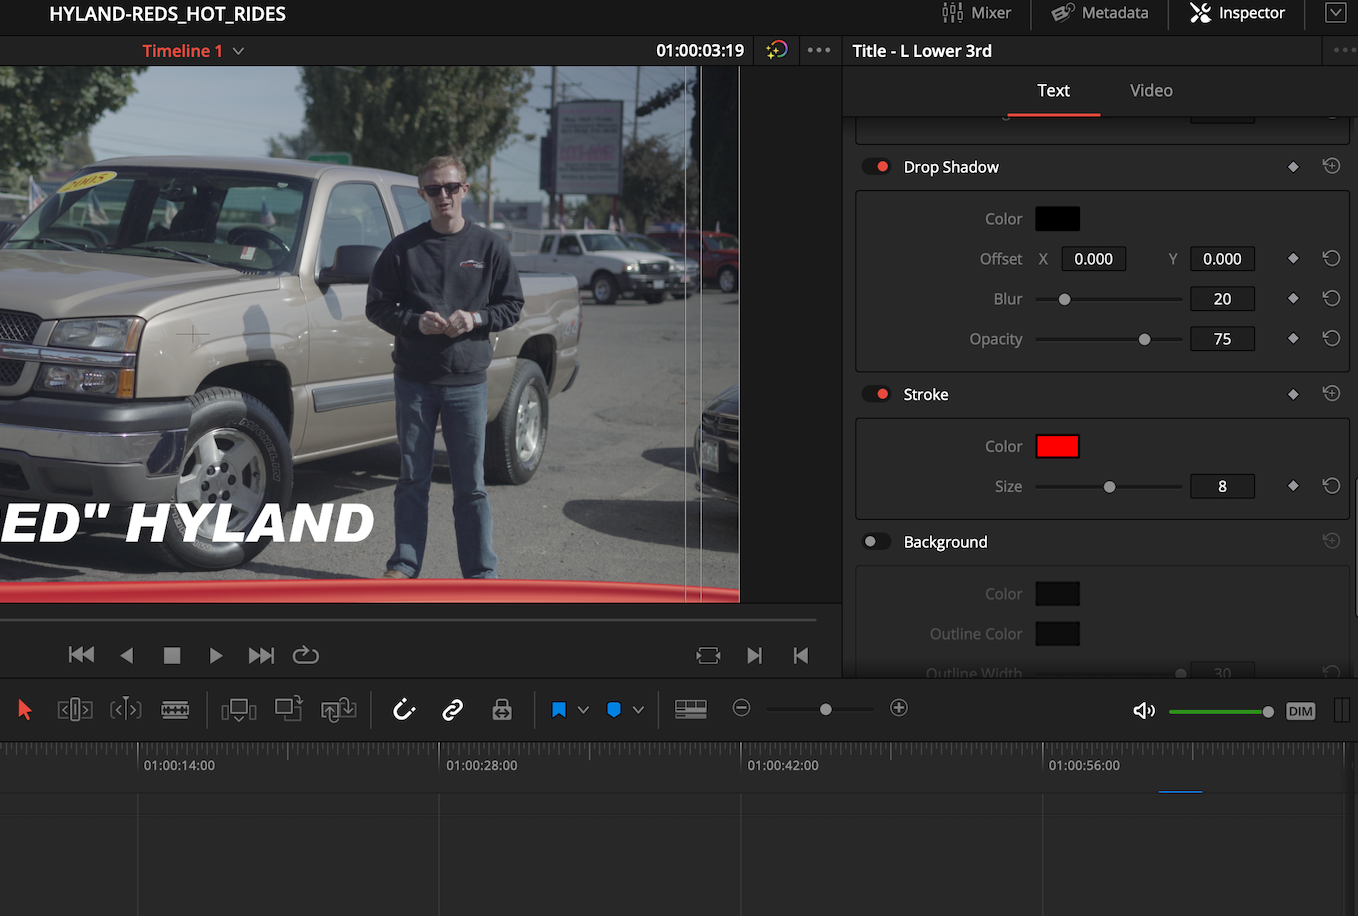Viewport: 1358px width, 916px height.
Task: Click the Offset Y value field
Action: [x=1222, y=259]
